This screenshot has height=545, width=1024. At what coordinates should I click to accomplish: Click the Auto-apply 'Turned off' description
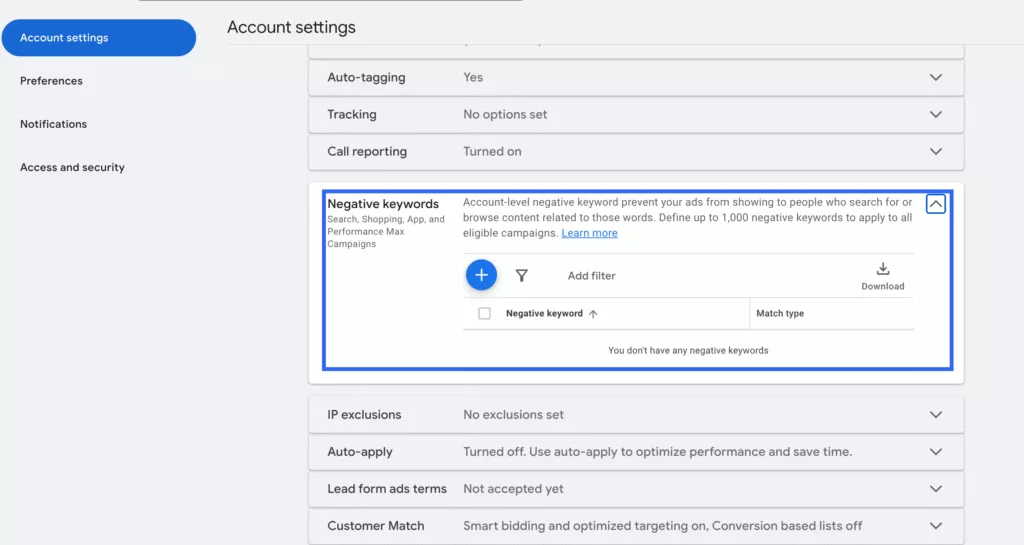pos(657,452)
